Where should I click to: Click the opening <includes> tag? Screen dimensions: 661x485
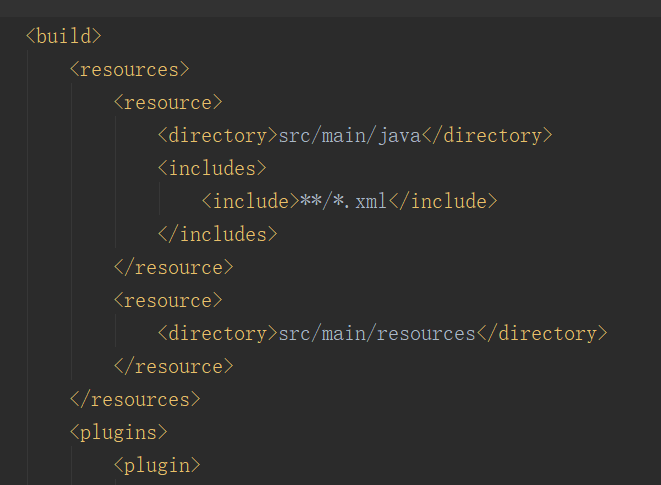tap(212, 169)
